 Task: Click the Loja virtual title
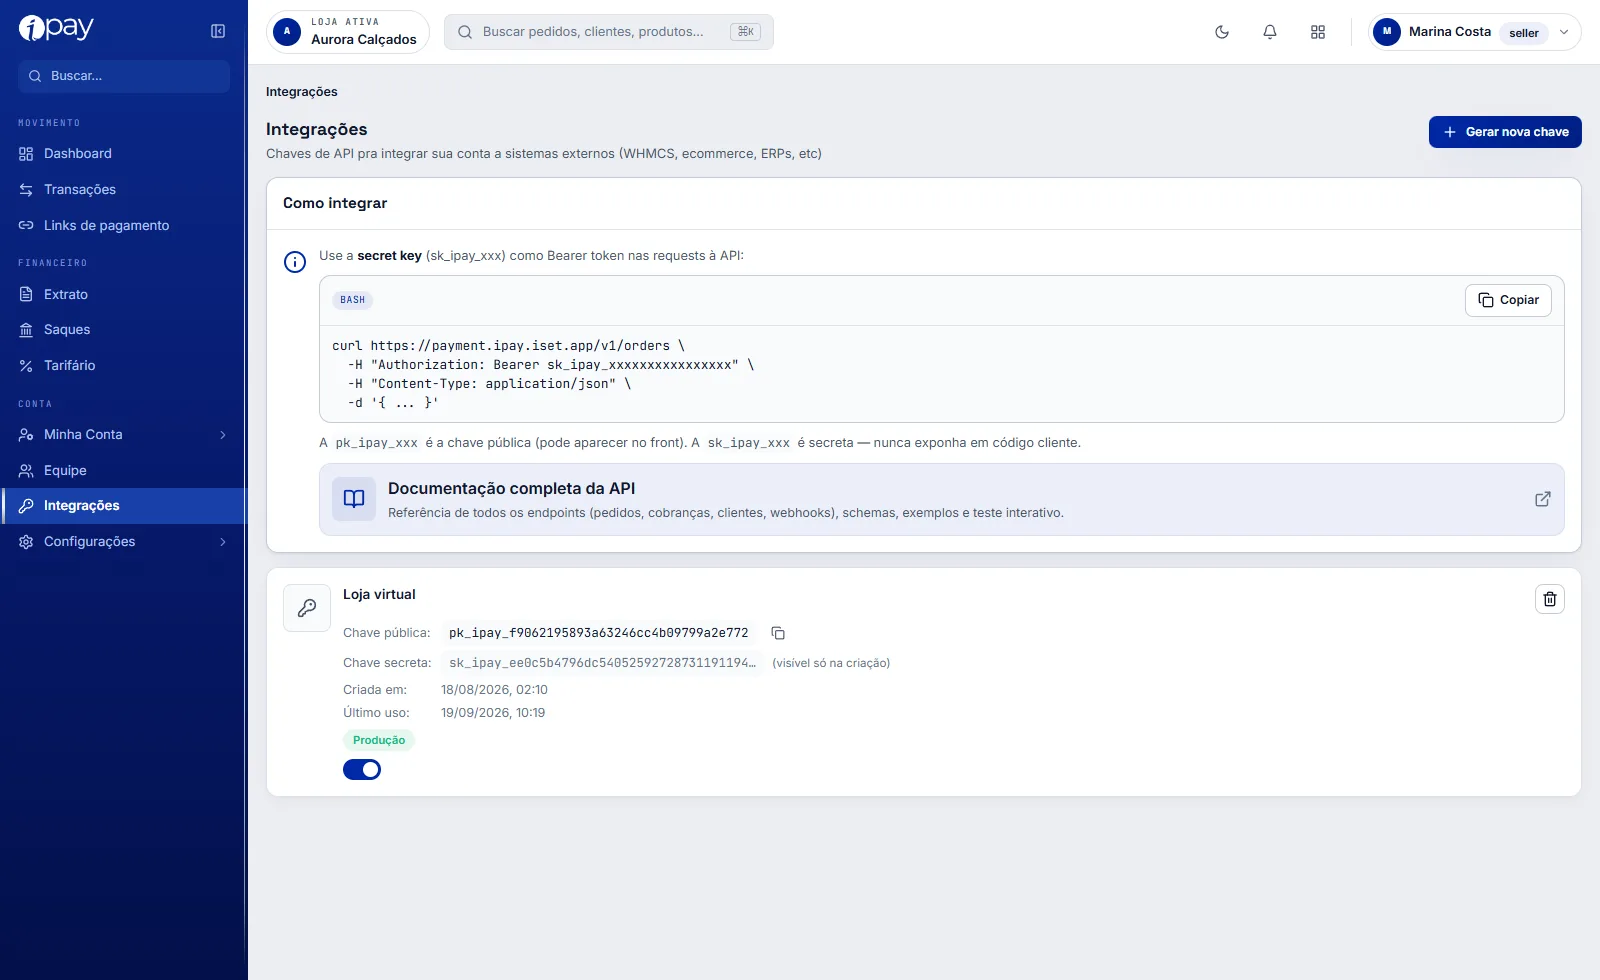[379, 595]
